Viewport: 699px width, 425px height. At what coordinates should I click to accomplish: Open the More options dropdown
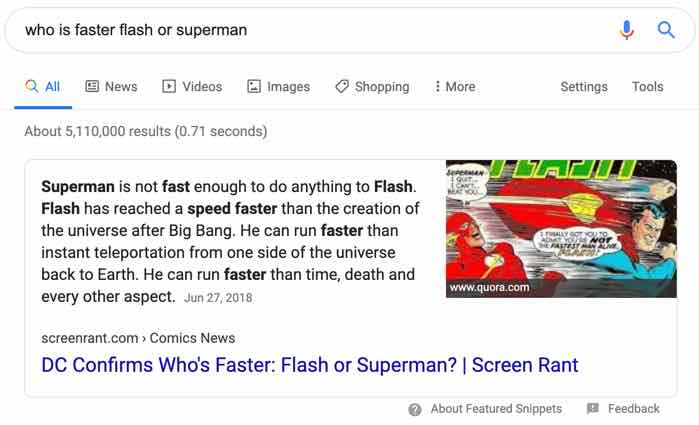point(454,87)
